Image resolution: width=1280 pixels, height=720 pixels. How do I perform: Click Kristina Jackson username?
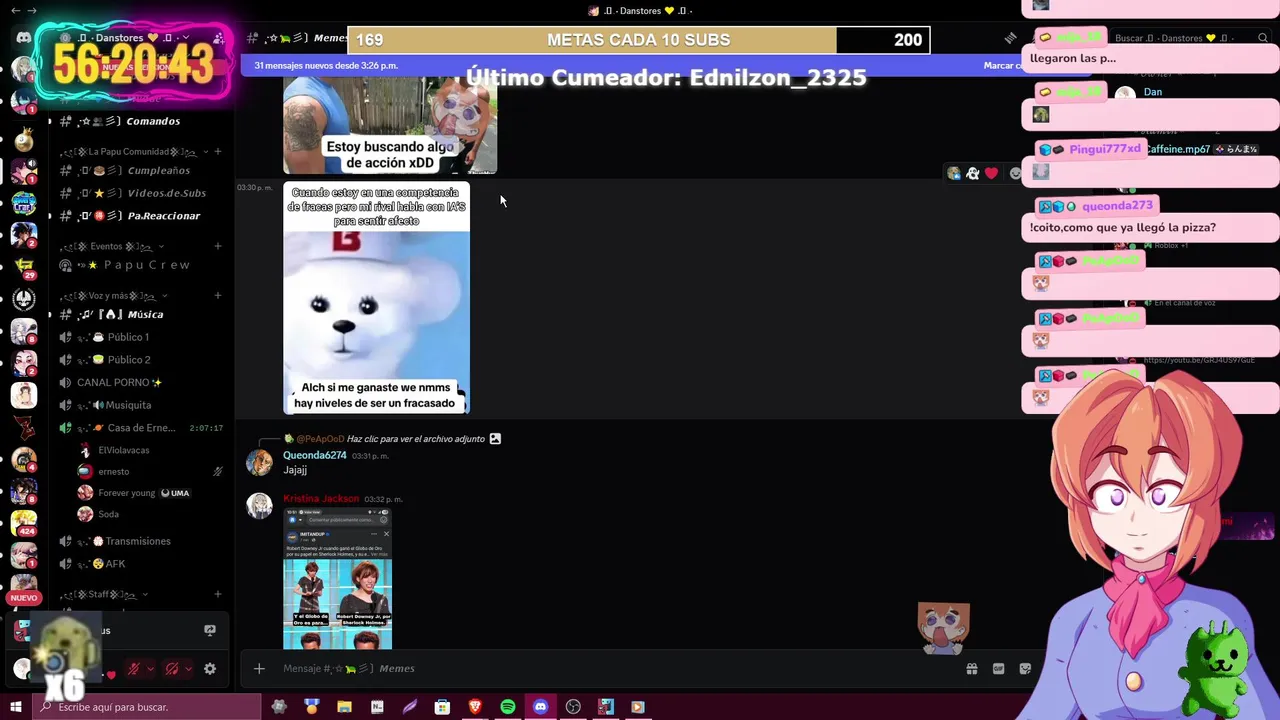coord(321,498)
